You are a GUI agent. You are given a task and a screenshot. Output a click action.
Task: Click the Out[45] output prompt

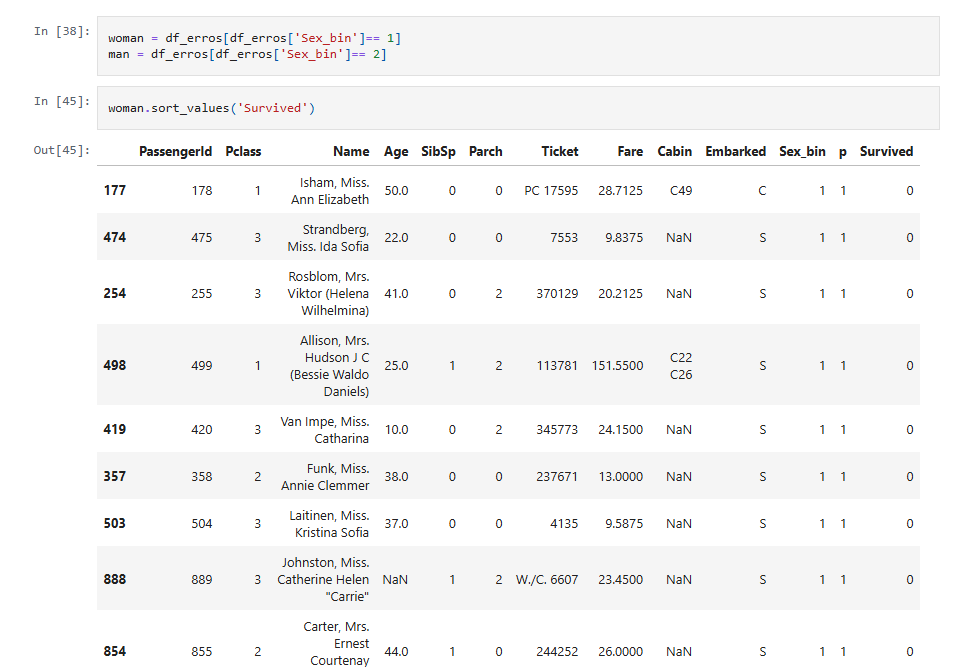(62, 151)
